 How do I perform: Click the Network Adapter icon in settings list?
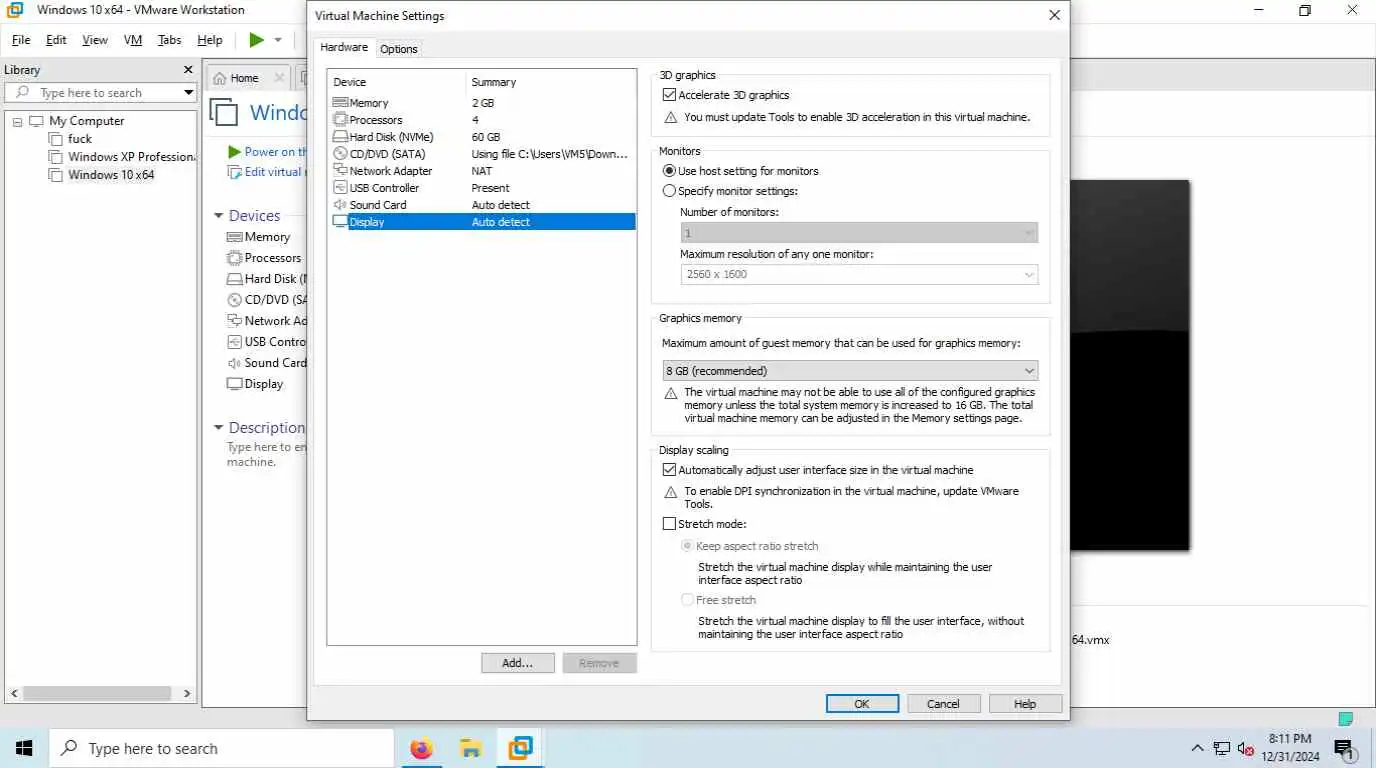point(340,171)
